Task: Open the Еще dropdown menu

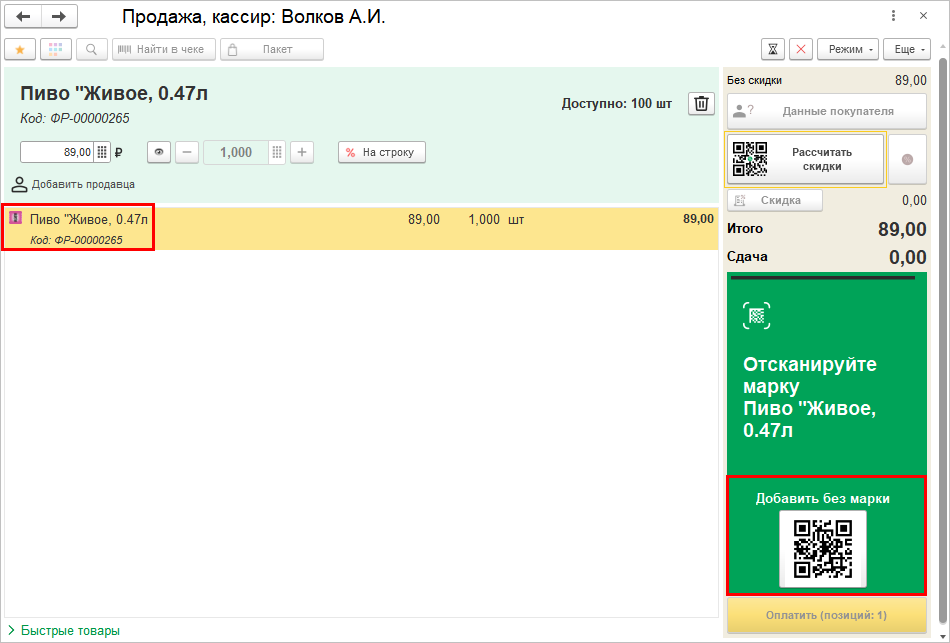Action: pos(907,50)
